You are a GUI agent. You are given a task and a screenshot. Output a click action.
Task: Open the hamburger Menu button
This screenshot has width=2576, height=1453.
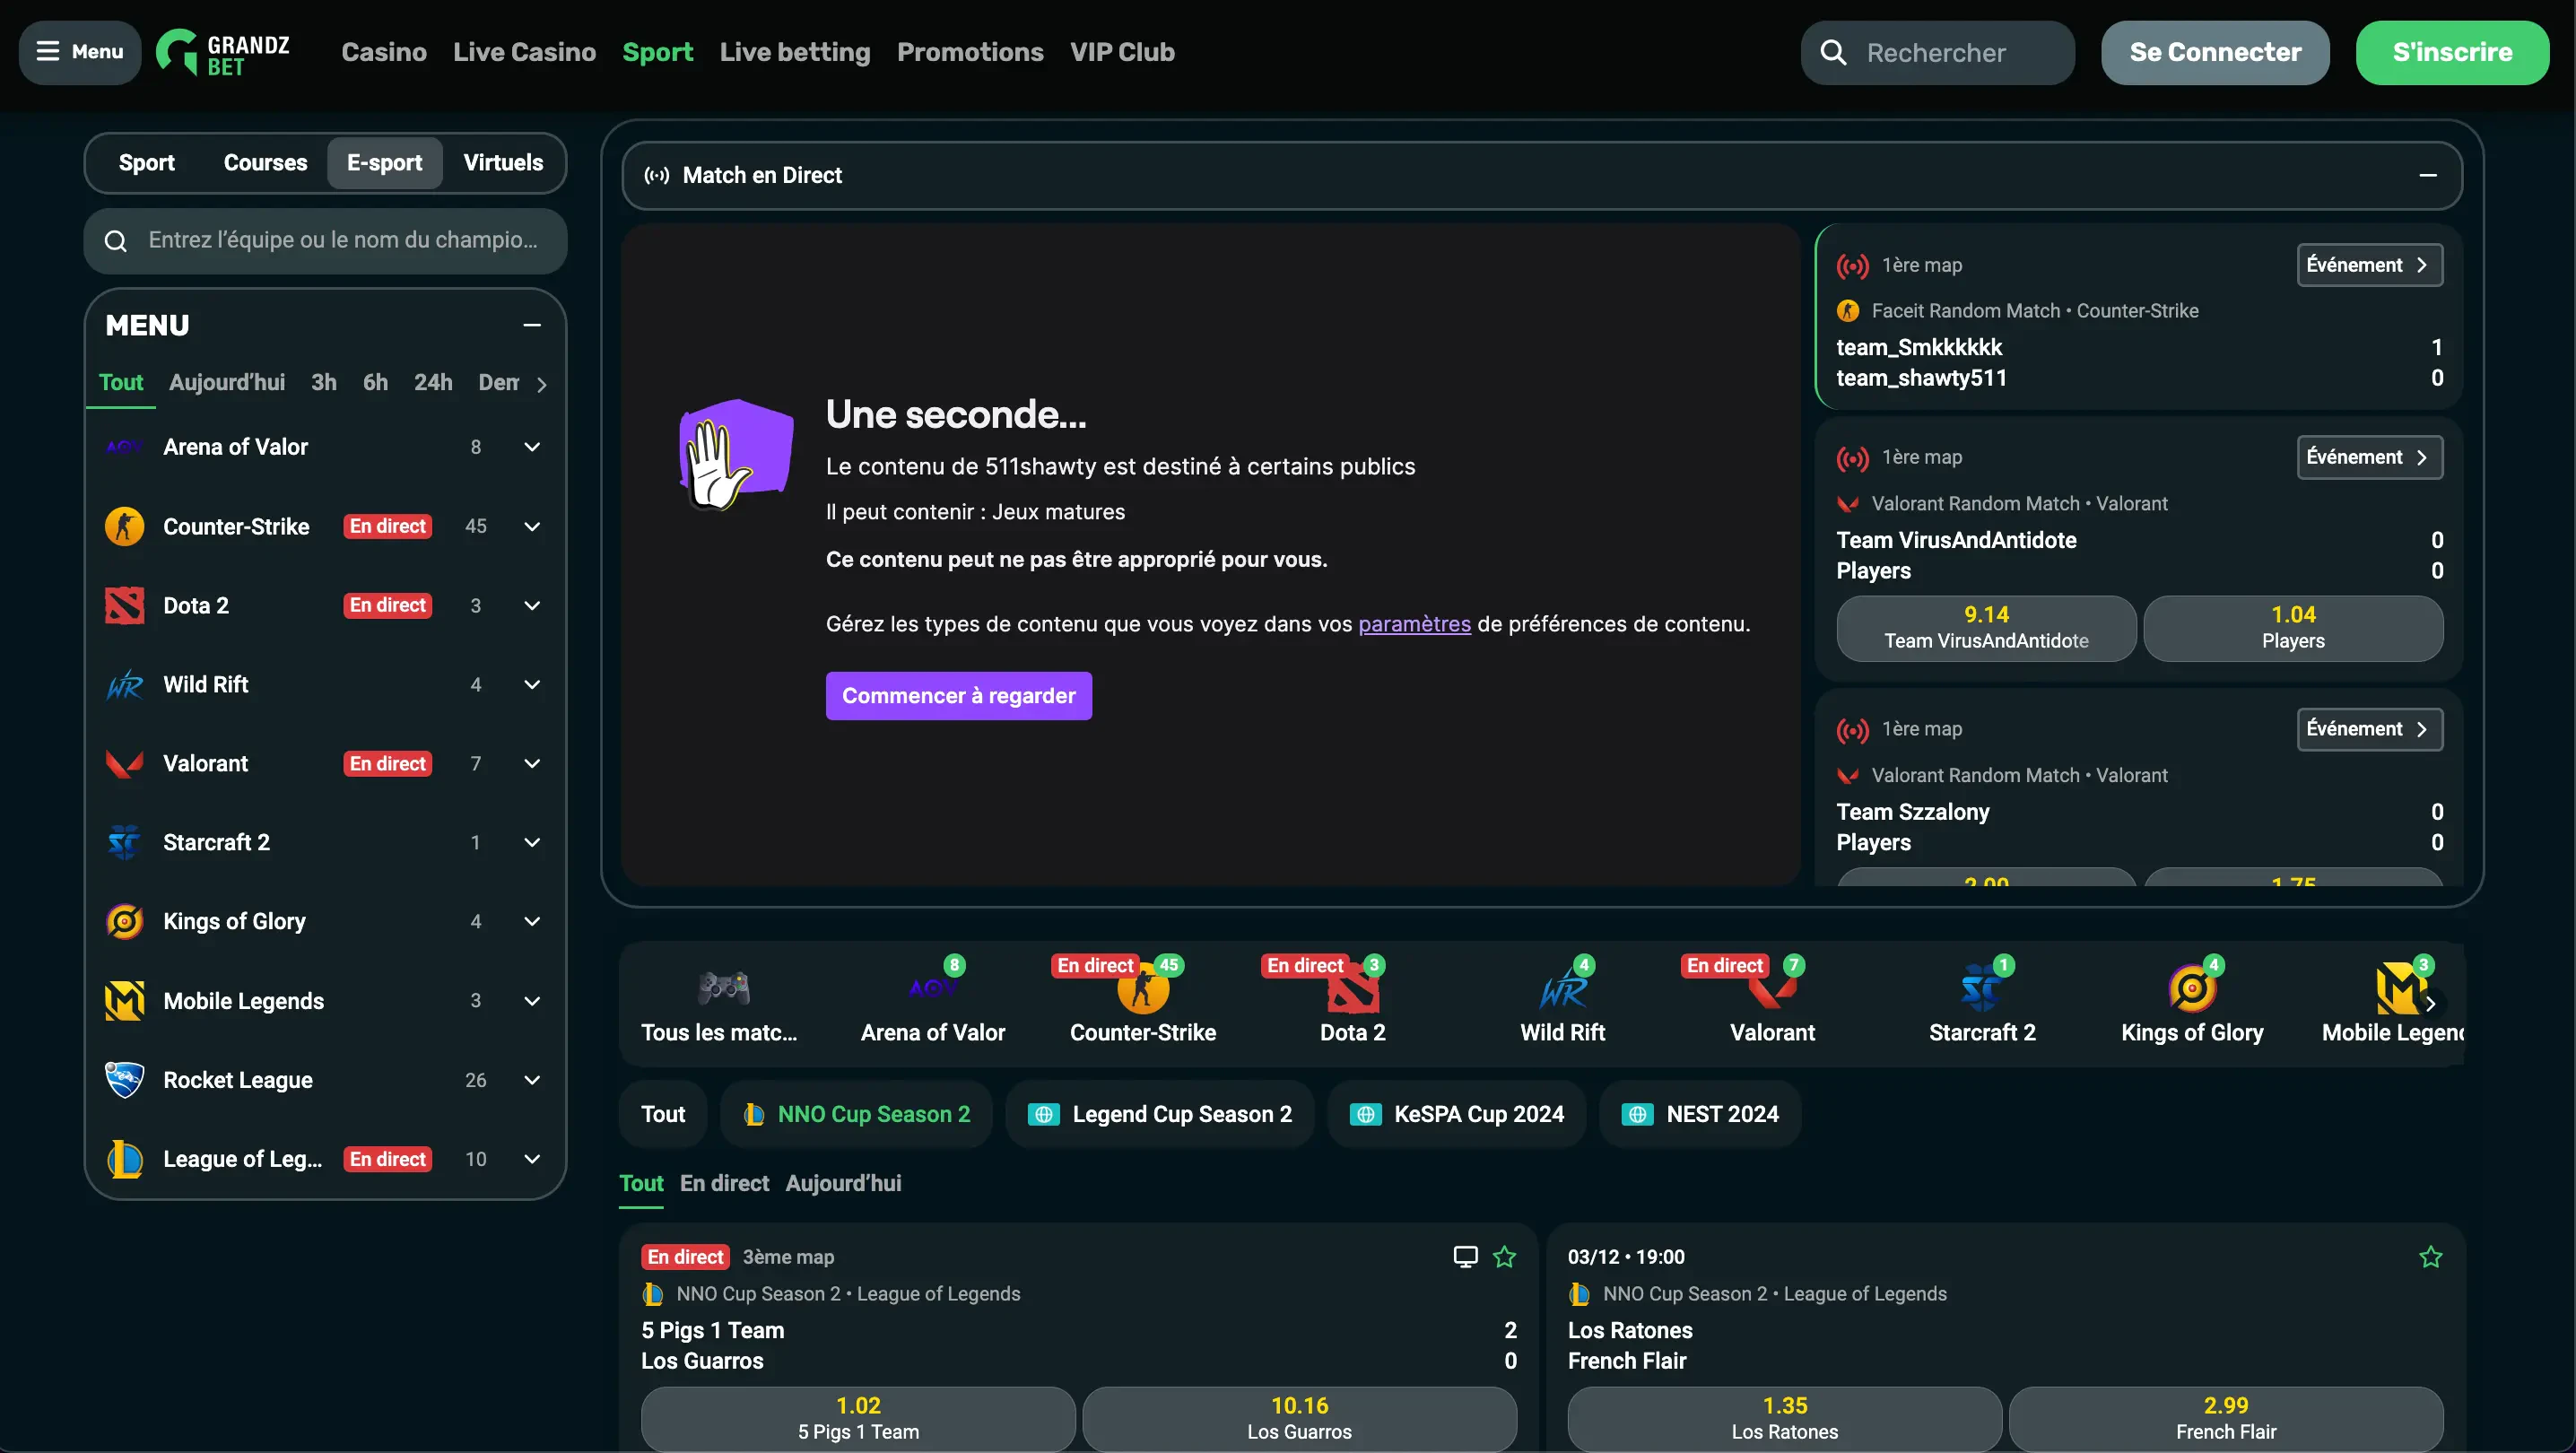tap(80, 52)
